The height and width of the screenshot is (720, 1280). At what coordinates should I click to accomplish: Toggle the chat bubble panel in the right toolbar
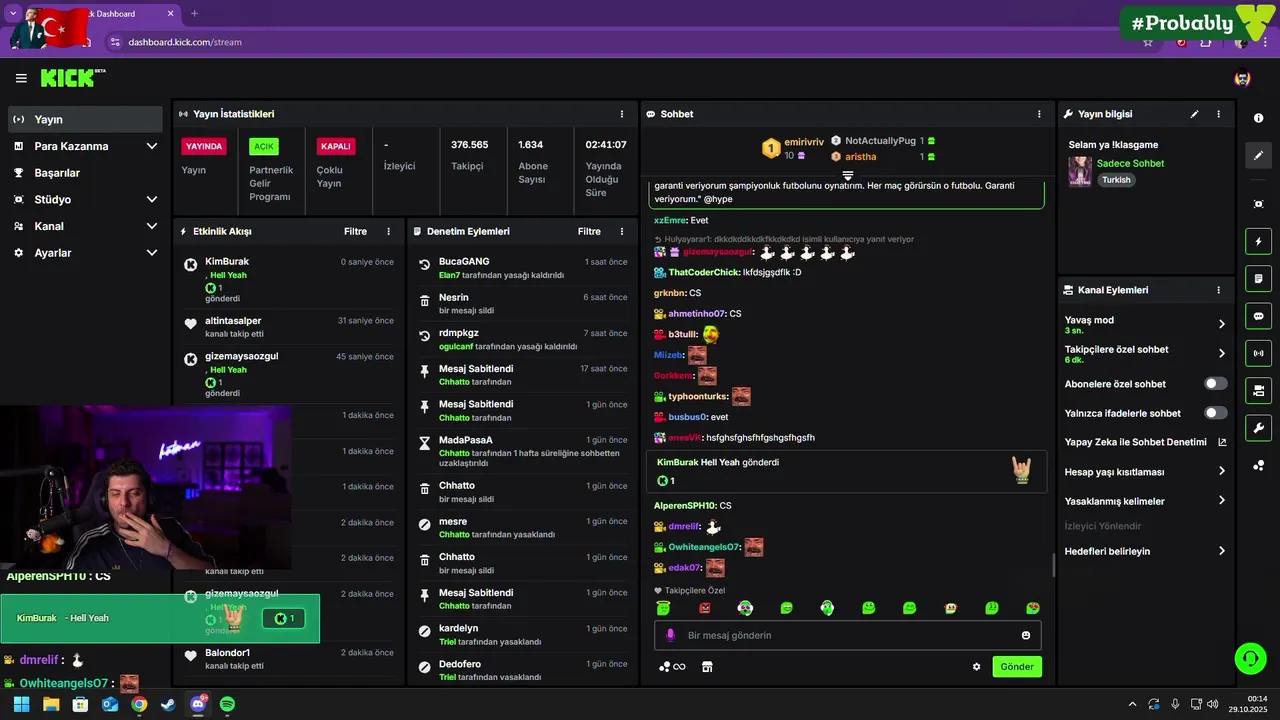(x=1258, y=316)
